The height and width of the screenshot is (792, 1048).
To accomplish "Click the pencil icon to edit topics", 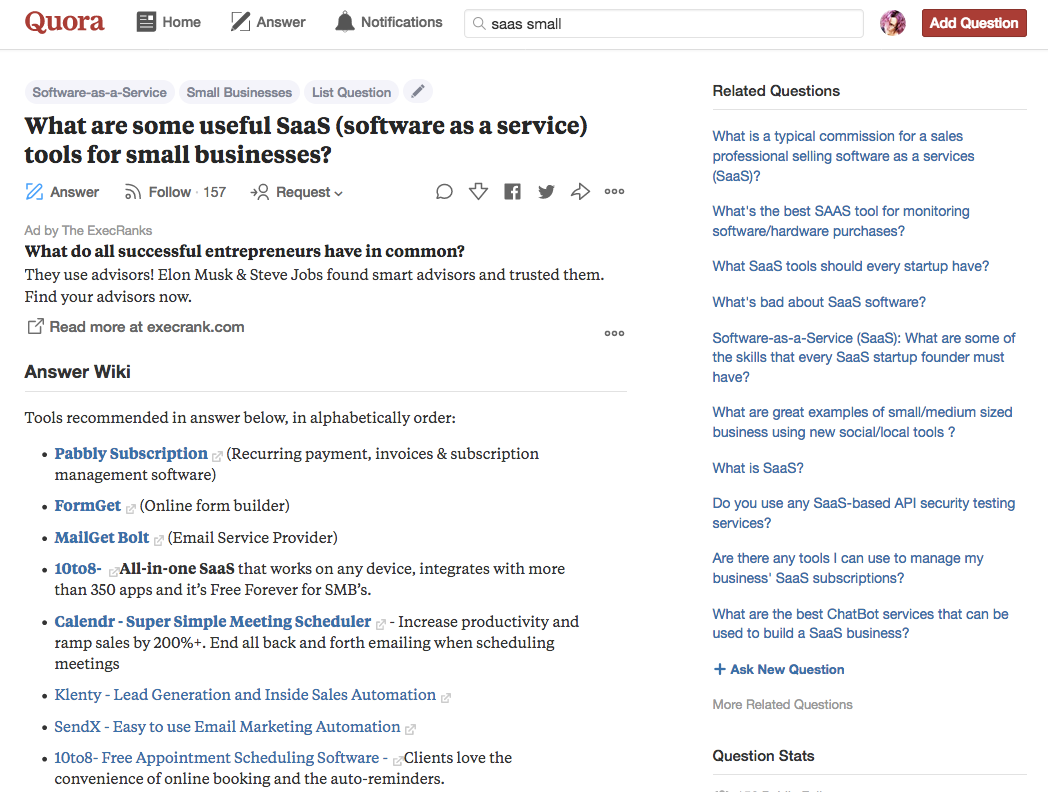I will point(418,92).
